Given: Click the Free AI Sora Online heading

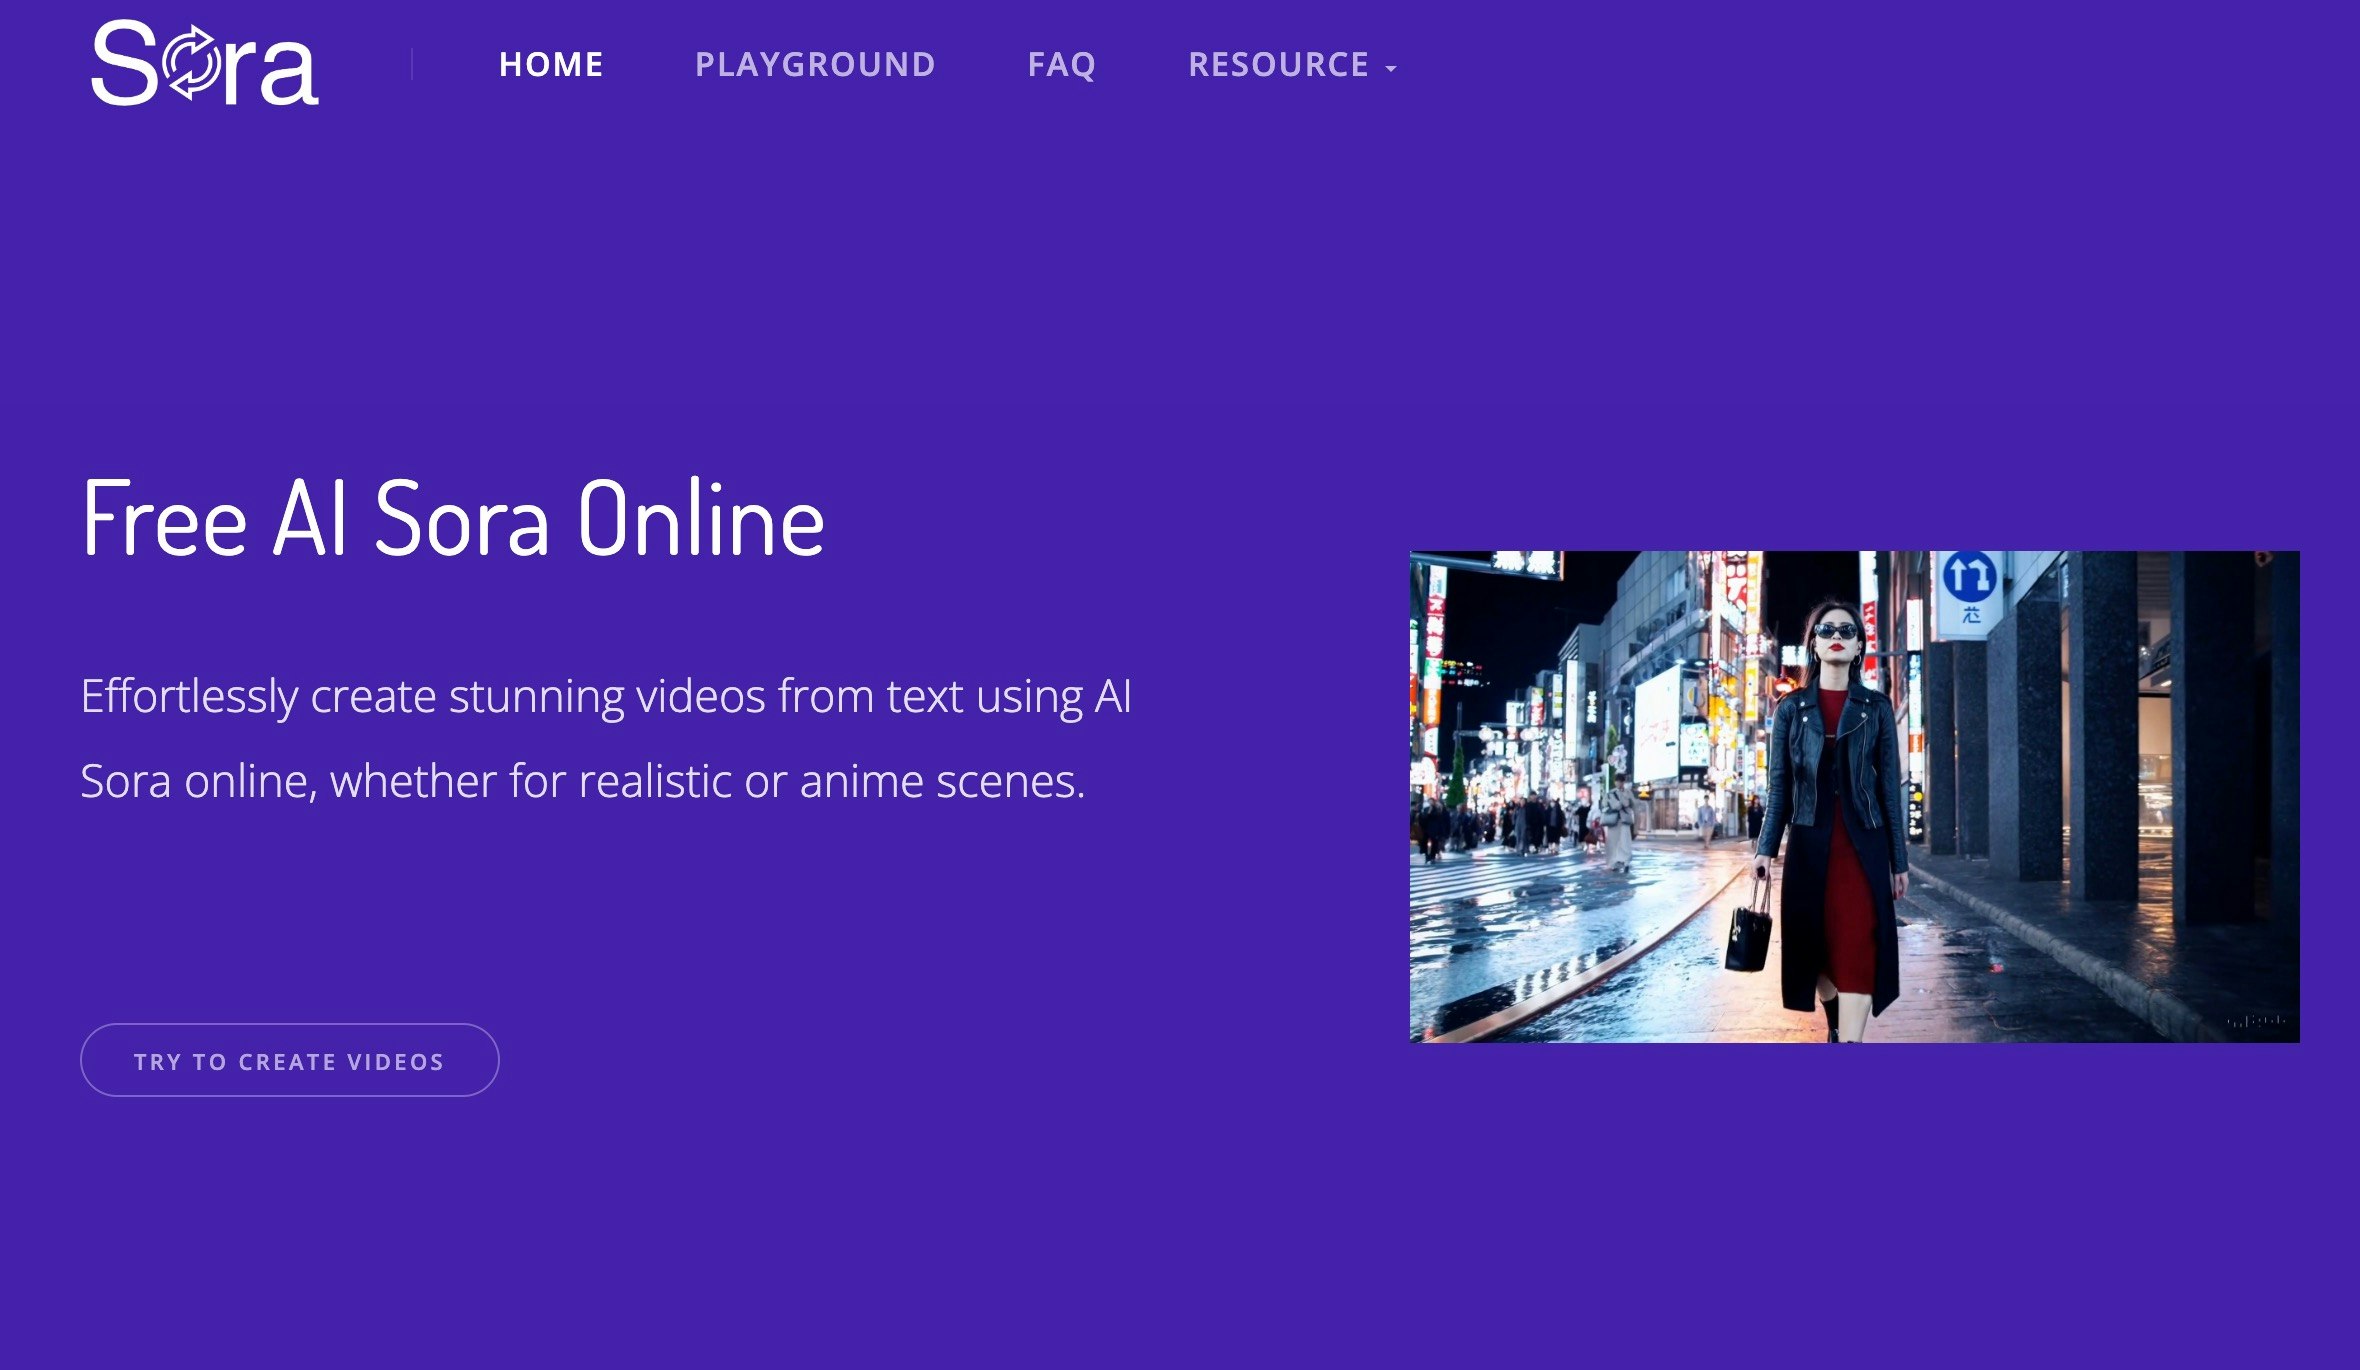Looking at the screenshot, I should [x=453, y=518].
